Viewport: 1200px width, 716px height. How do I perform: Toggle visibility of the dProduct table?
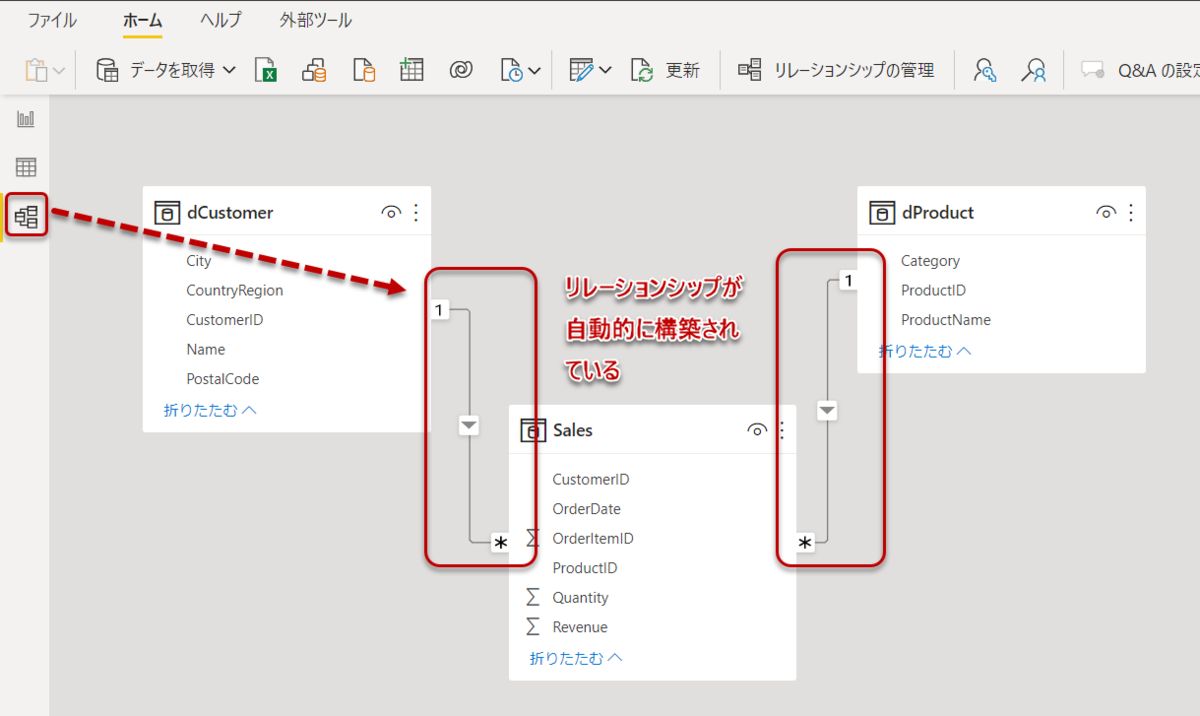click(1106, 211)
